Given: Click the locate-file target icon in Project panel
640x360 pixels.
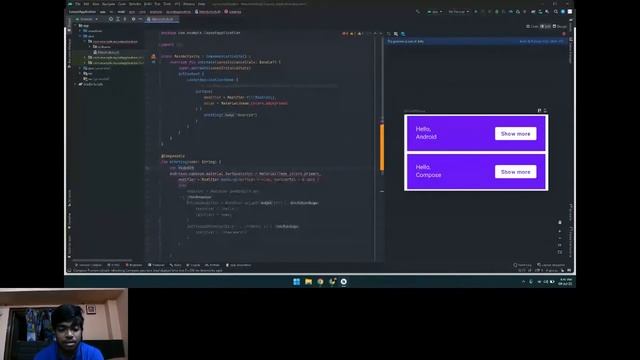Looking at the screenshot, I should (x=111, y=19).
